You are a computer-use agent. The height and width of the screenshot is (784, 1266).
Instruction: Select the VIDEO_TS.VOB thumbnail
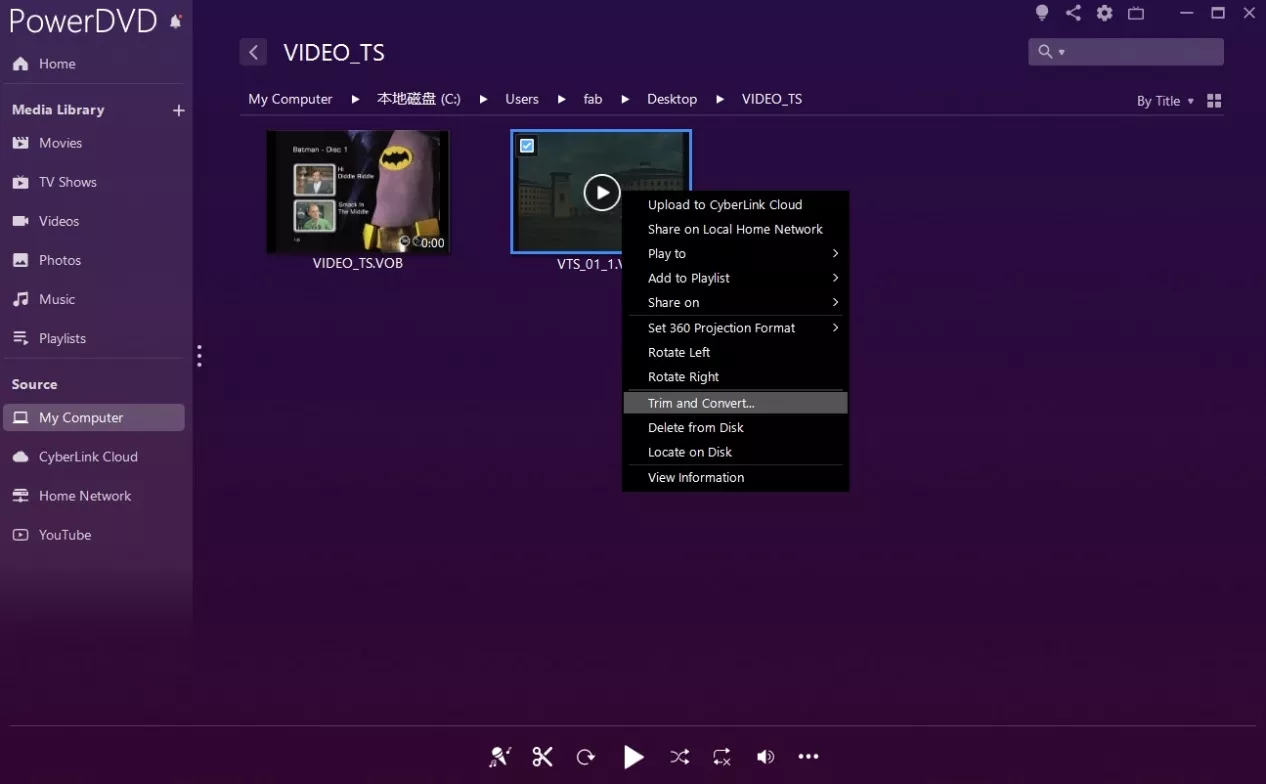pyautogui.click(x=358, y=191)
